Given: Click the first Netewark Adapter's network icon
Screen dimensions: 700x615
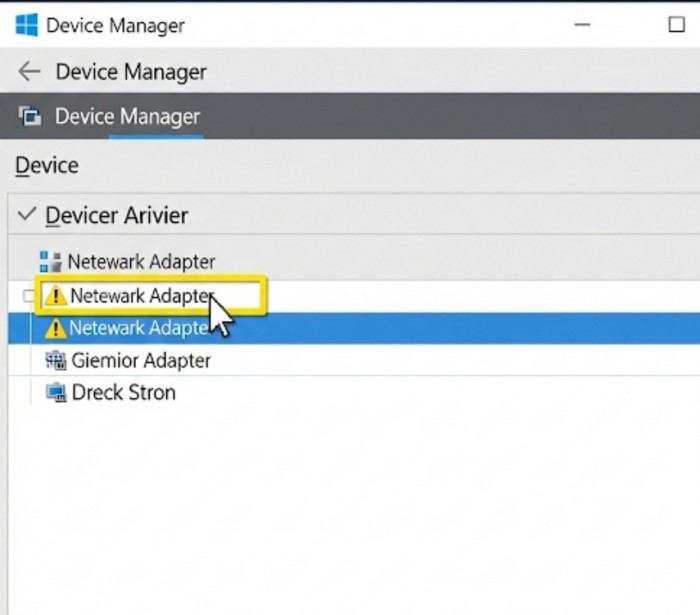Looking at the screenshot, I should (50, 262).
